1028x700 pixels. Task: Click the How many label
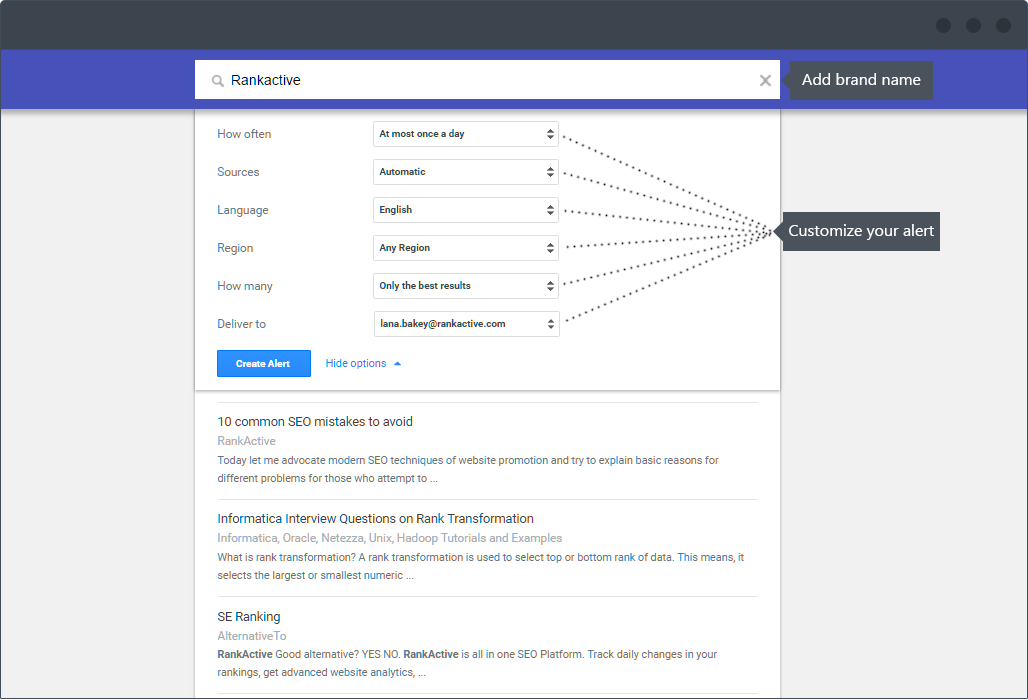tap(245, 286)
